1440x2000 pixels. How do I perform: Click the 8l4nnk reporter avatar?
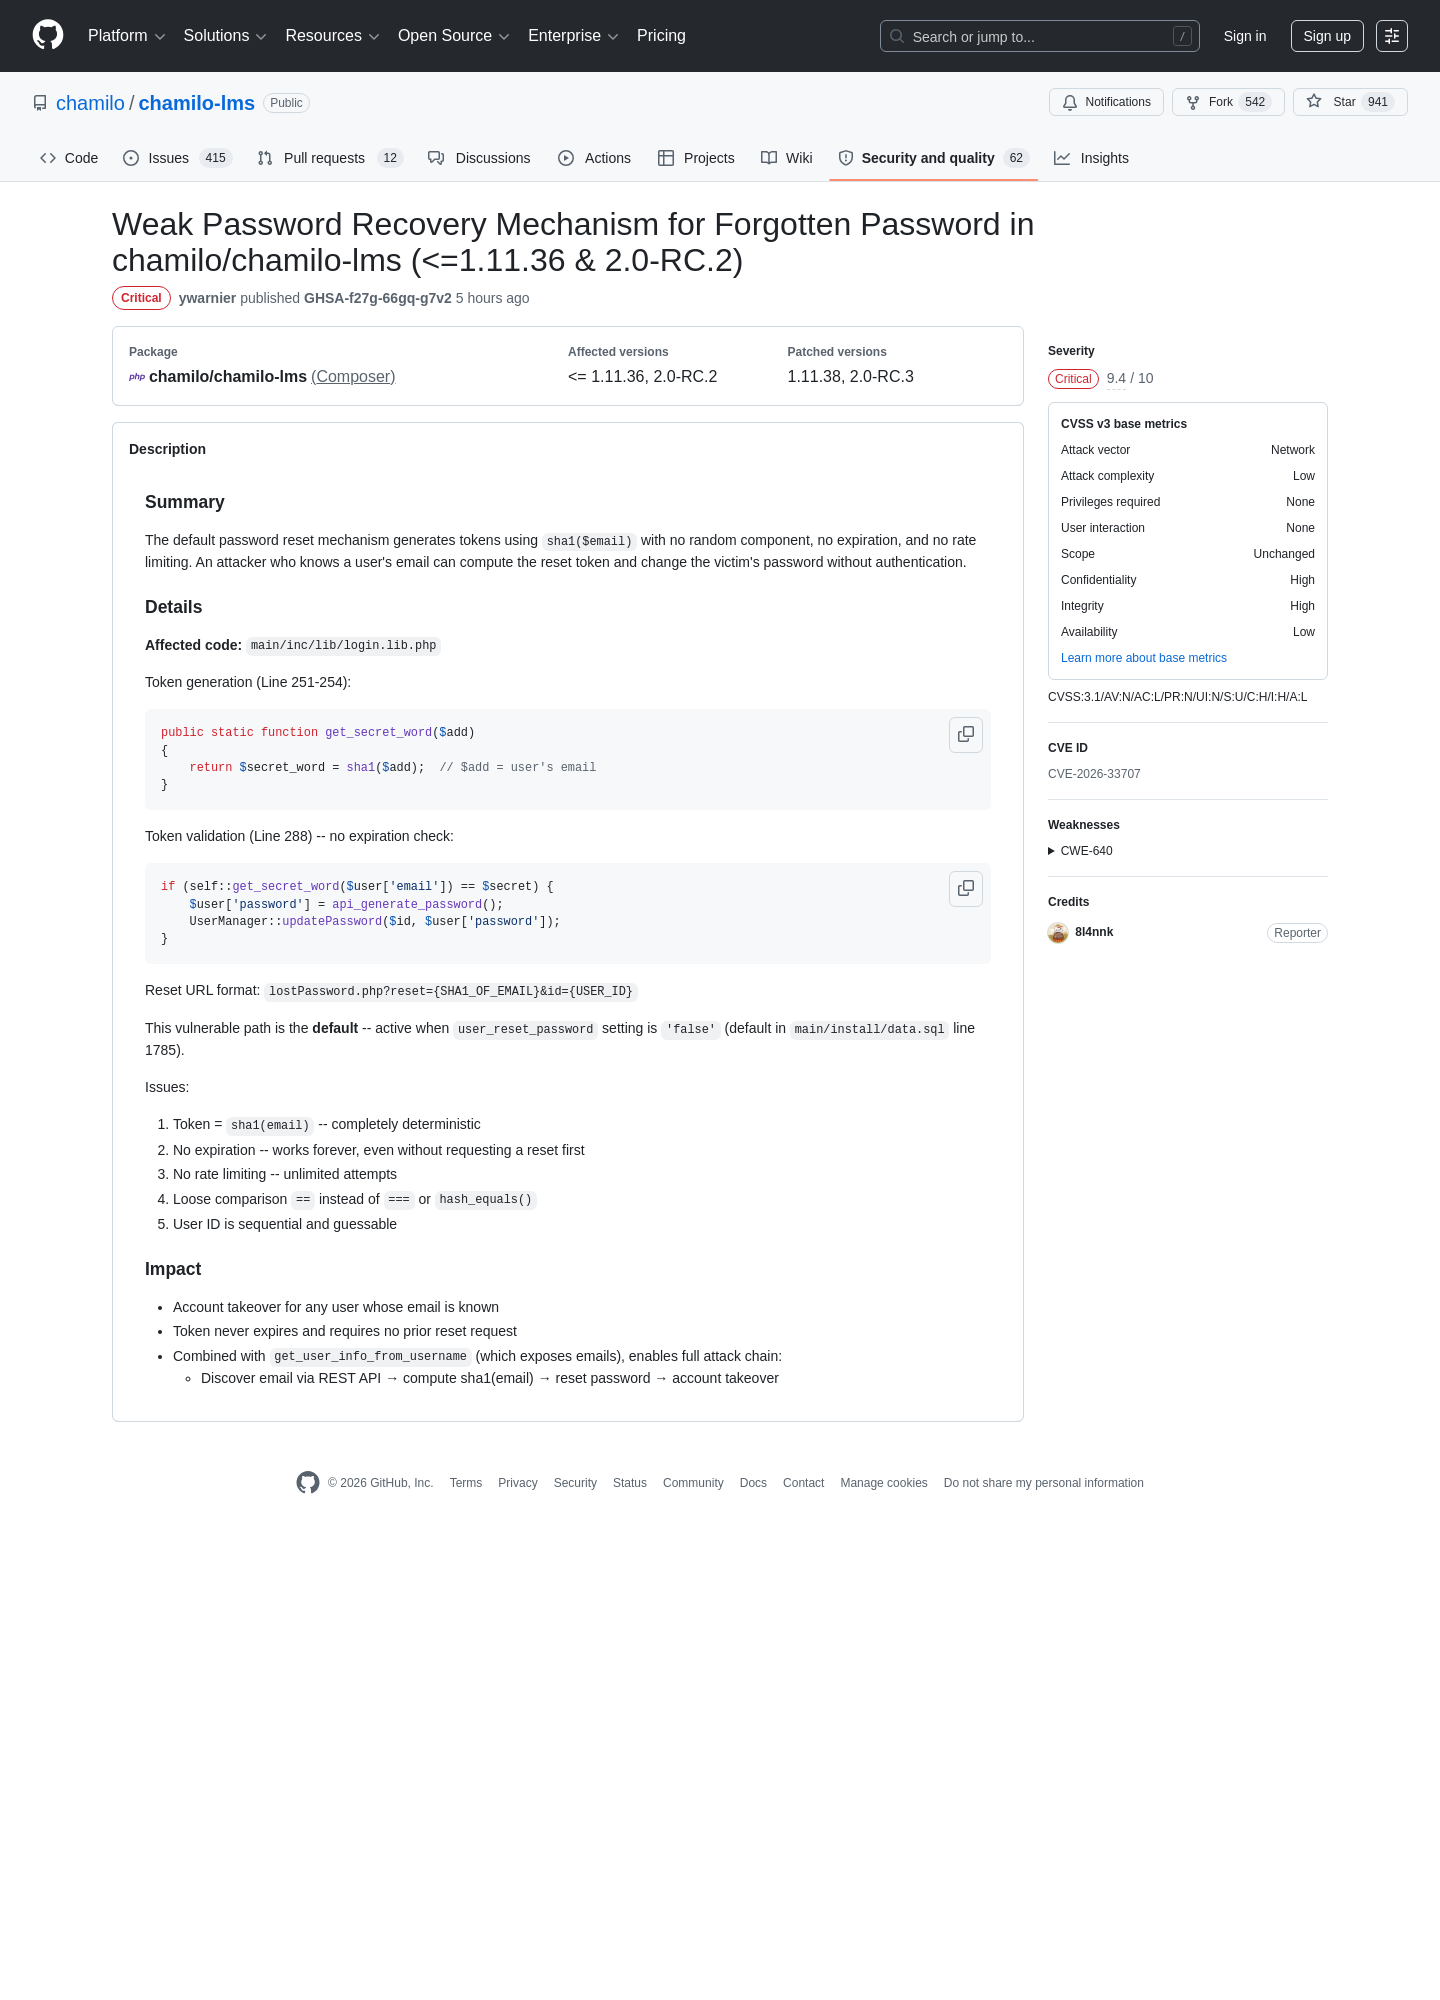pos(1058,933)
